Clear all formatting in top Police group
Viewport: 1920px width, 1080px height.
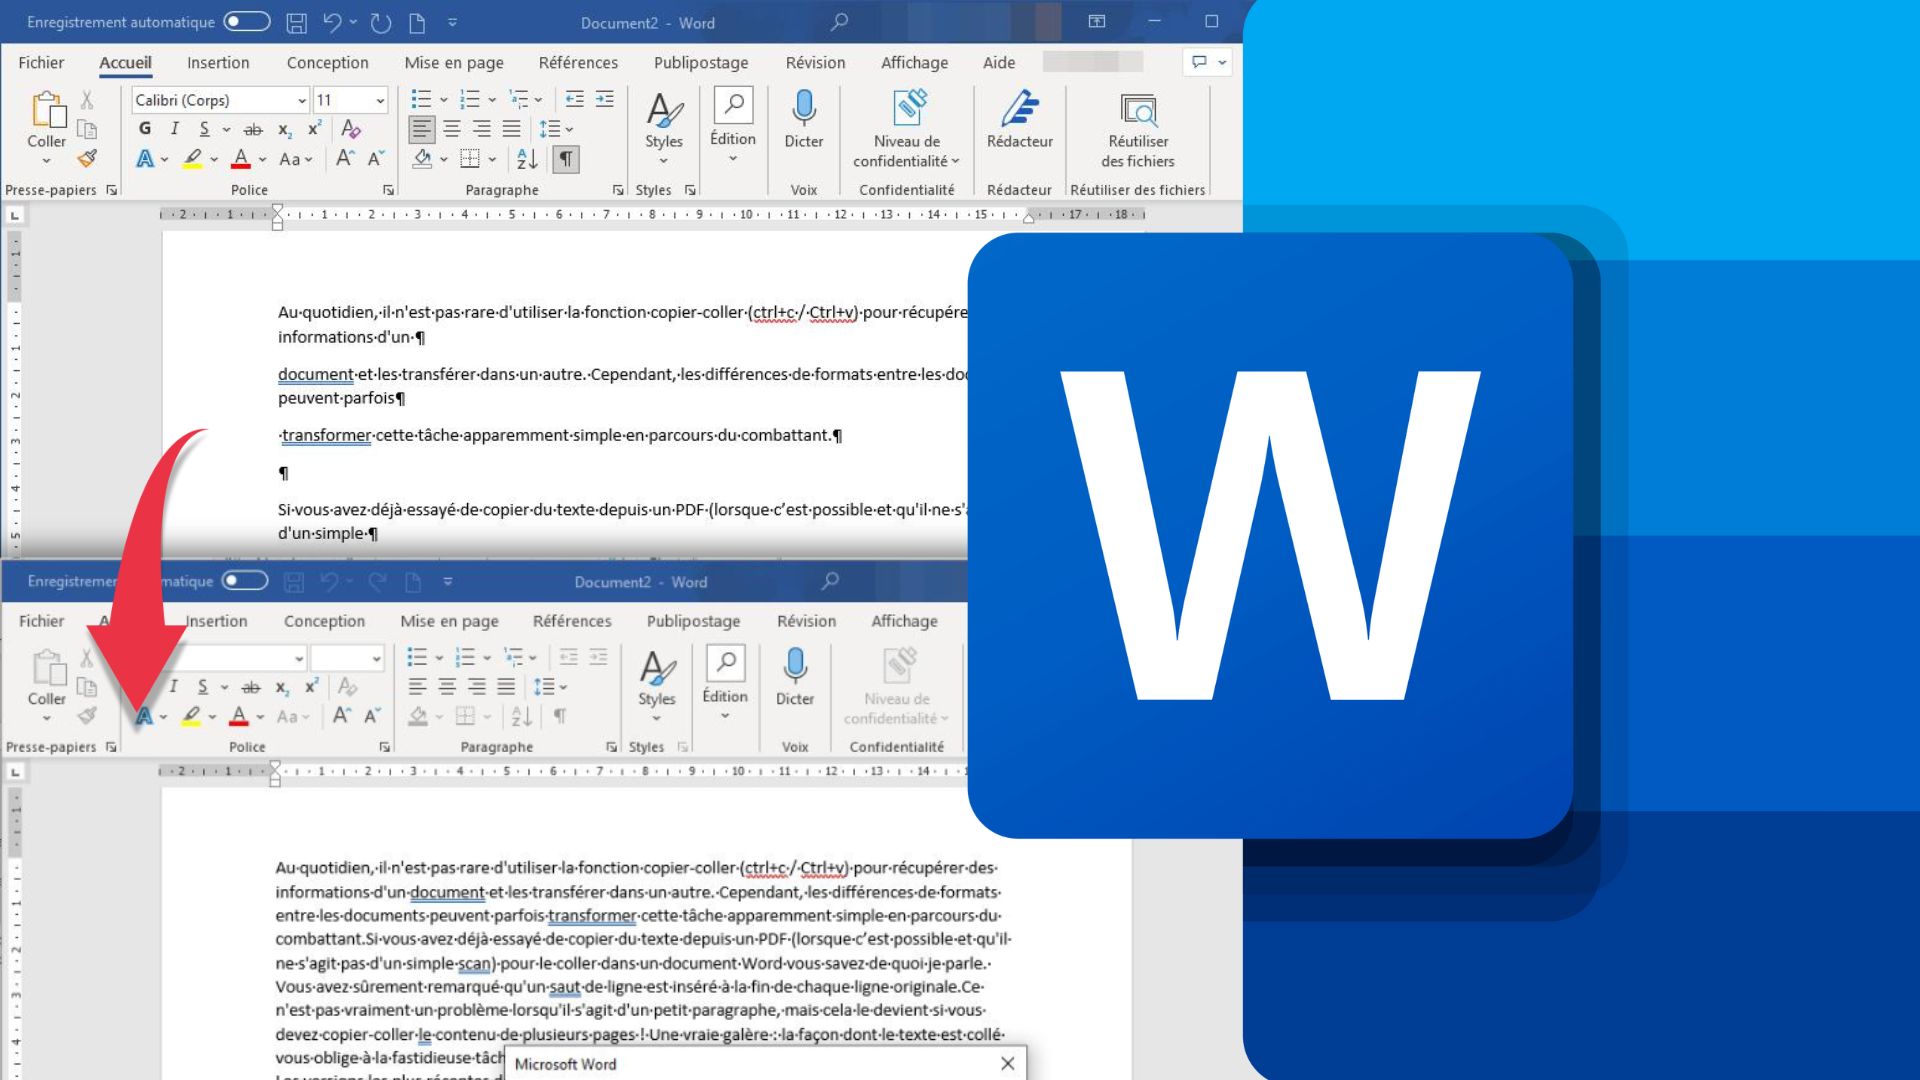[x=350, y=128]
